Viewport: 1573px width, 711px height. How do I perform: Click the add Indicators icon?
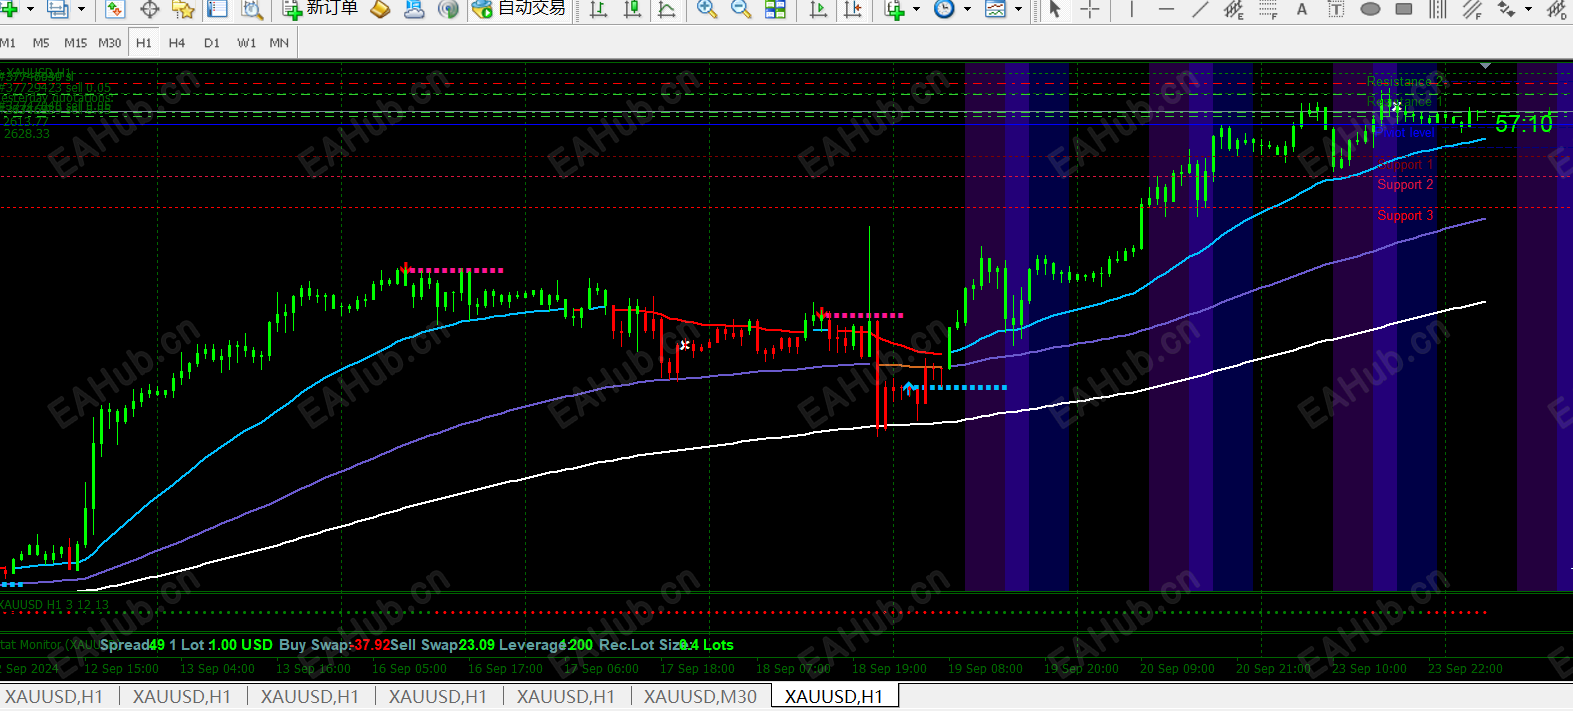pyautogui.click(x=895, y=9)
